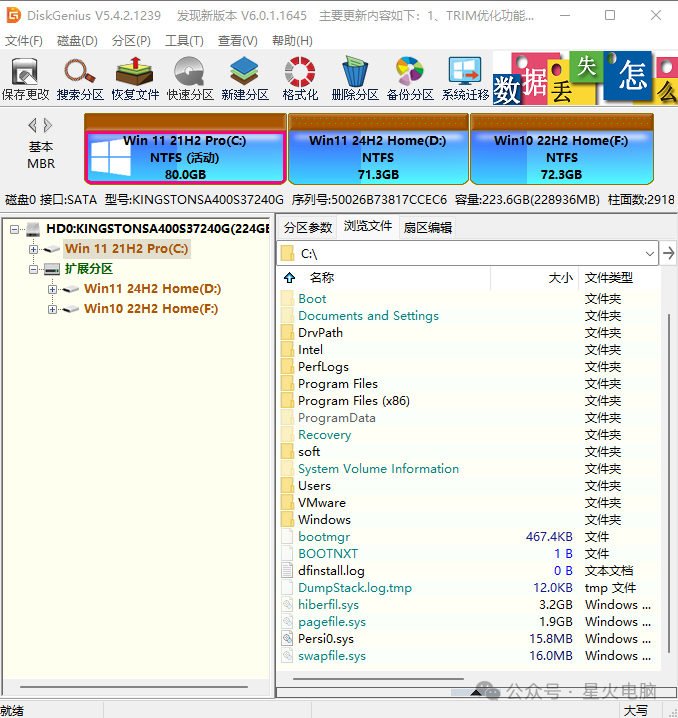Select the Intel folder
Image resolution: width=678 pixels, height=718 pixels.
(310, 349)
